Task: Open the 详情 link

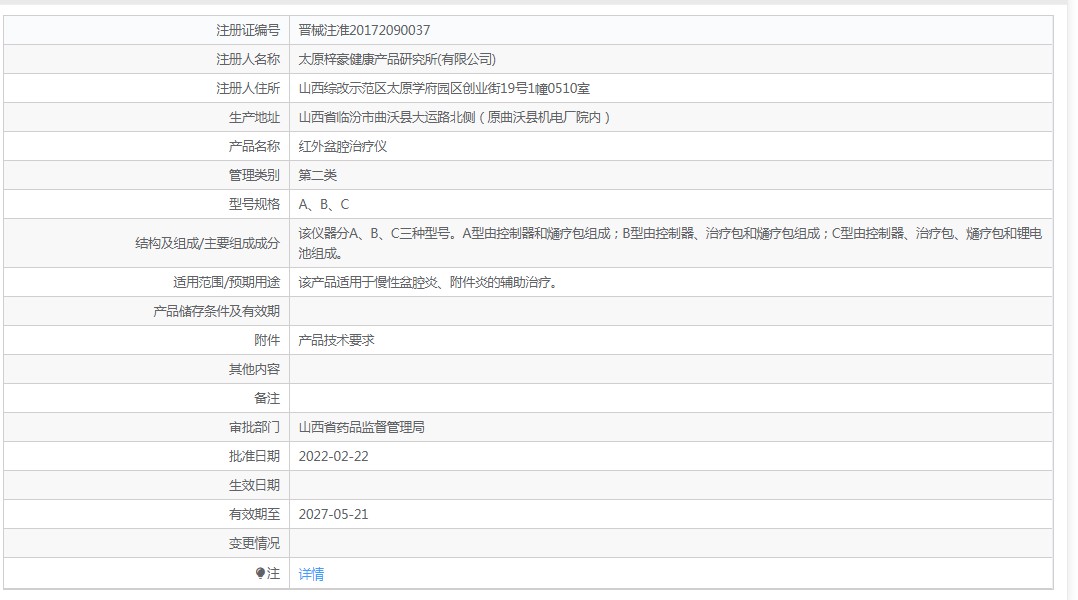Action: [311, 574]
